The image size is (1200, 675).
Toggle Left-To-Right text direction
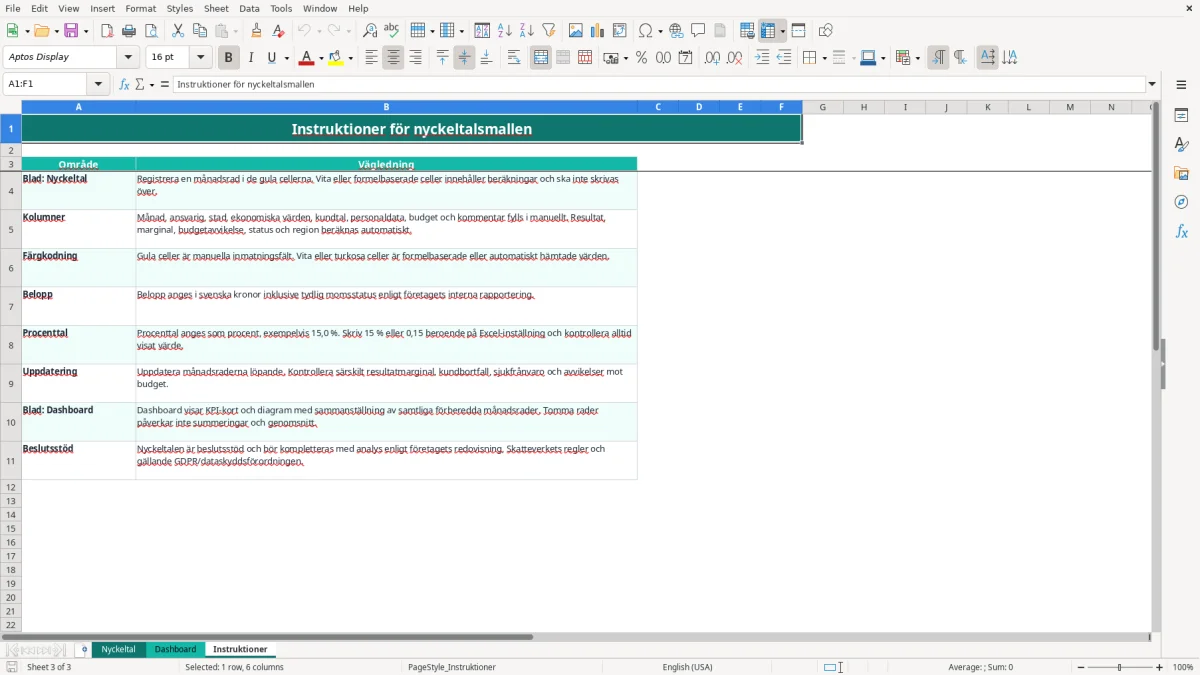pyautogui.click(x=938, y=58)
